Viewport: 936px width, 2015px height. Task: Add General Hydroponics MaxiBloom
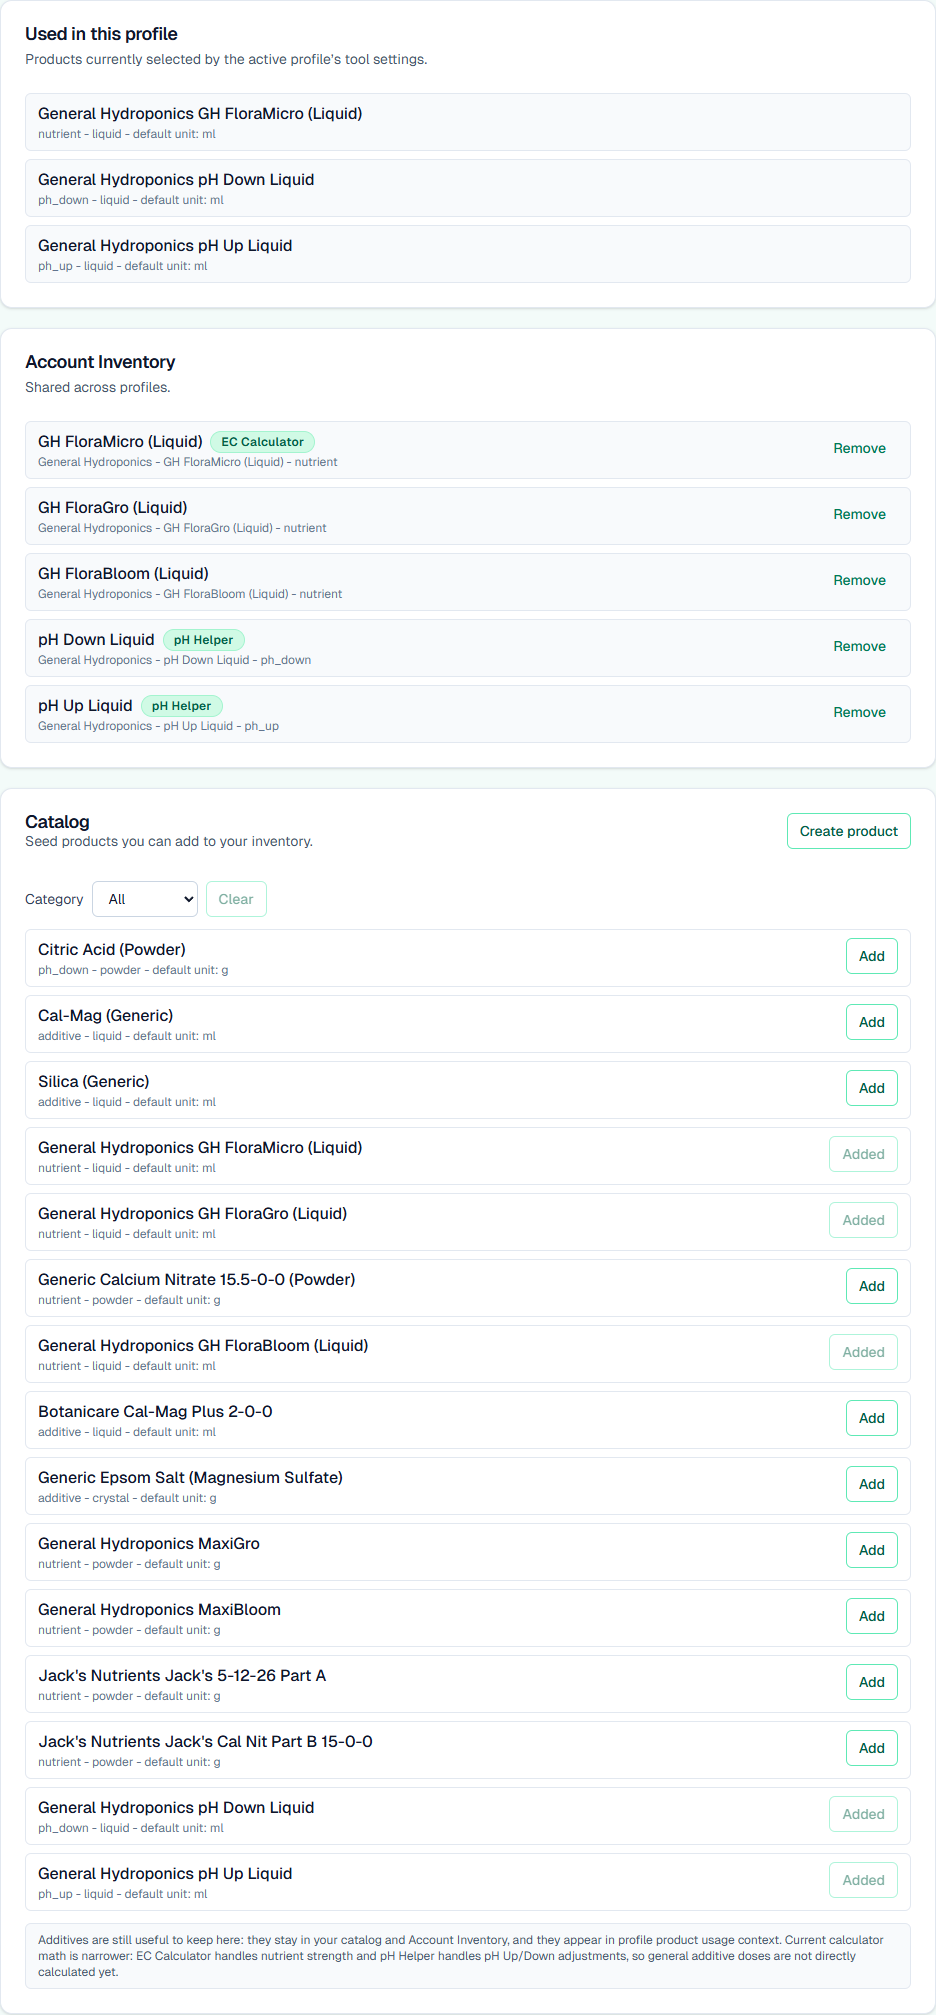(871, 1616)
